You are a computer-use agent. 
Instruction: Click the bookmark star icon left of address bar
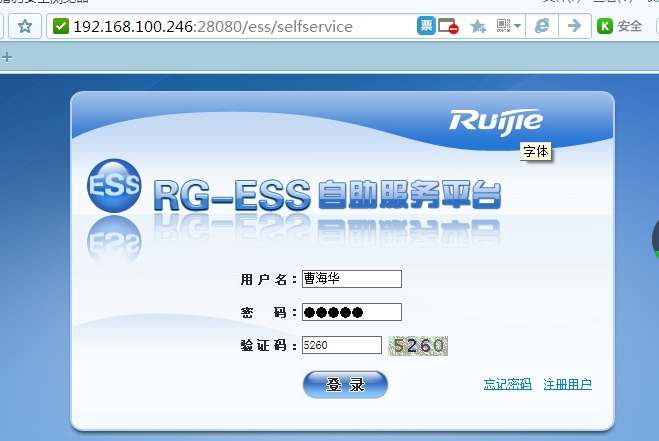[25, 26]
